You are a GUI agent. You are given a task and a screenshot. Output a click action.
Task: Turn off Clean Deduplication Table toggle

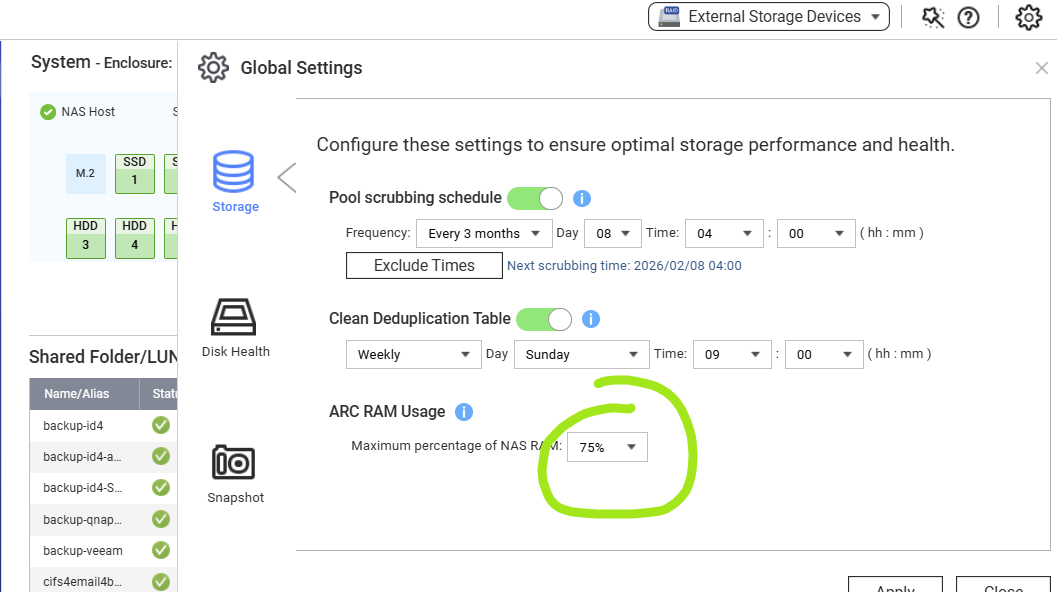tap(543, 319)
